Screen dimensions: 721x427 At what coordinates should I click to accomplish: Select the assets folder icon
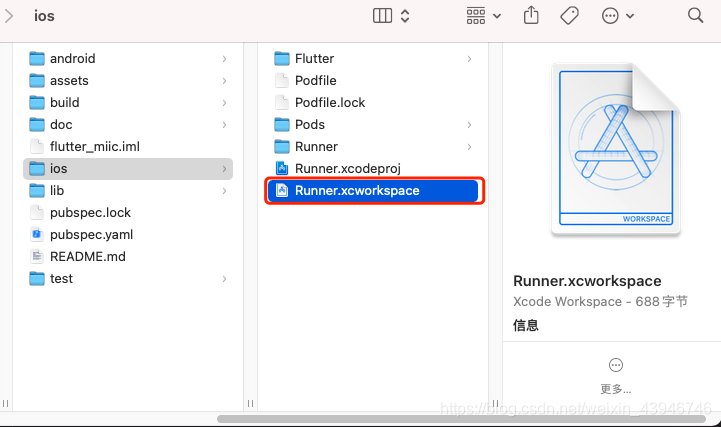pos(37,81)
